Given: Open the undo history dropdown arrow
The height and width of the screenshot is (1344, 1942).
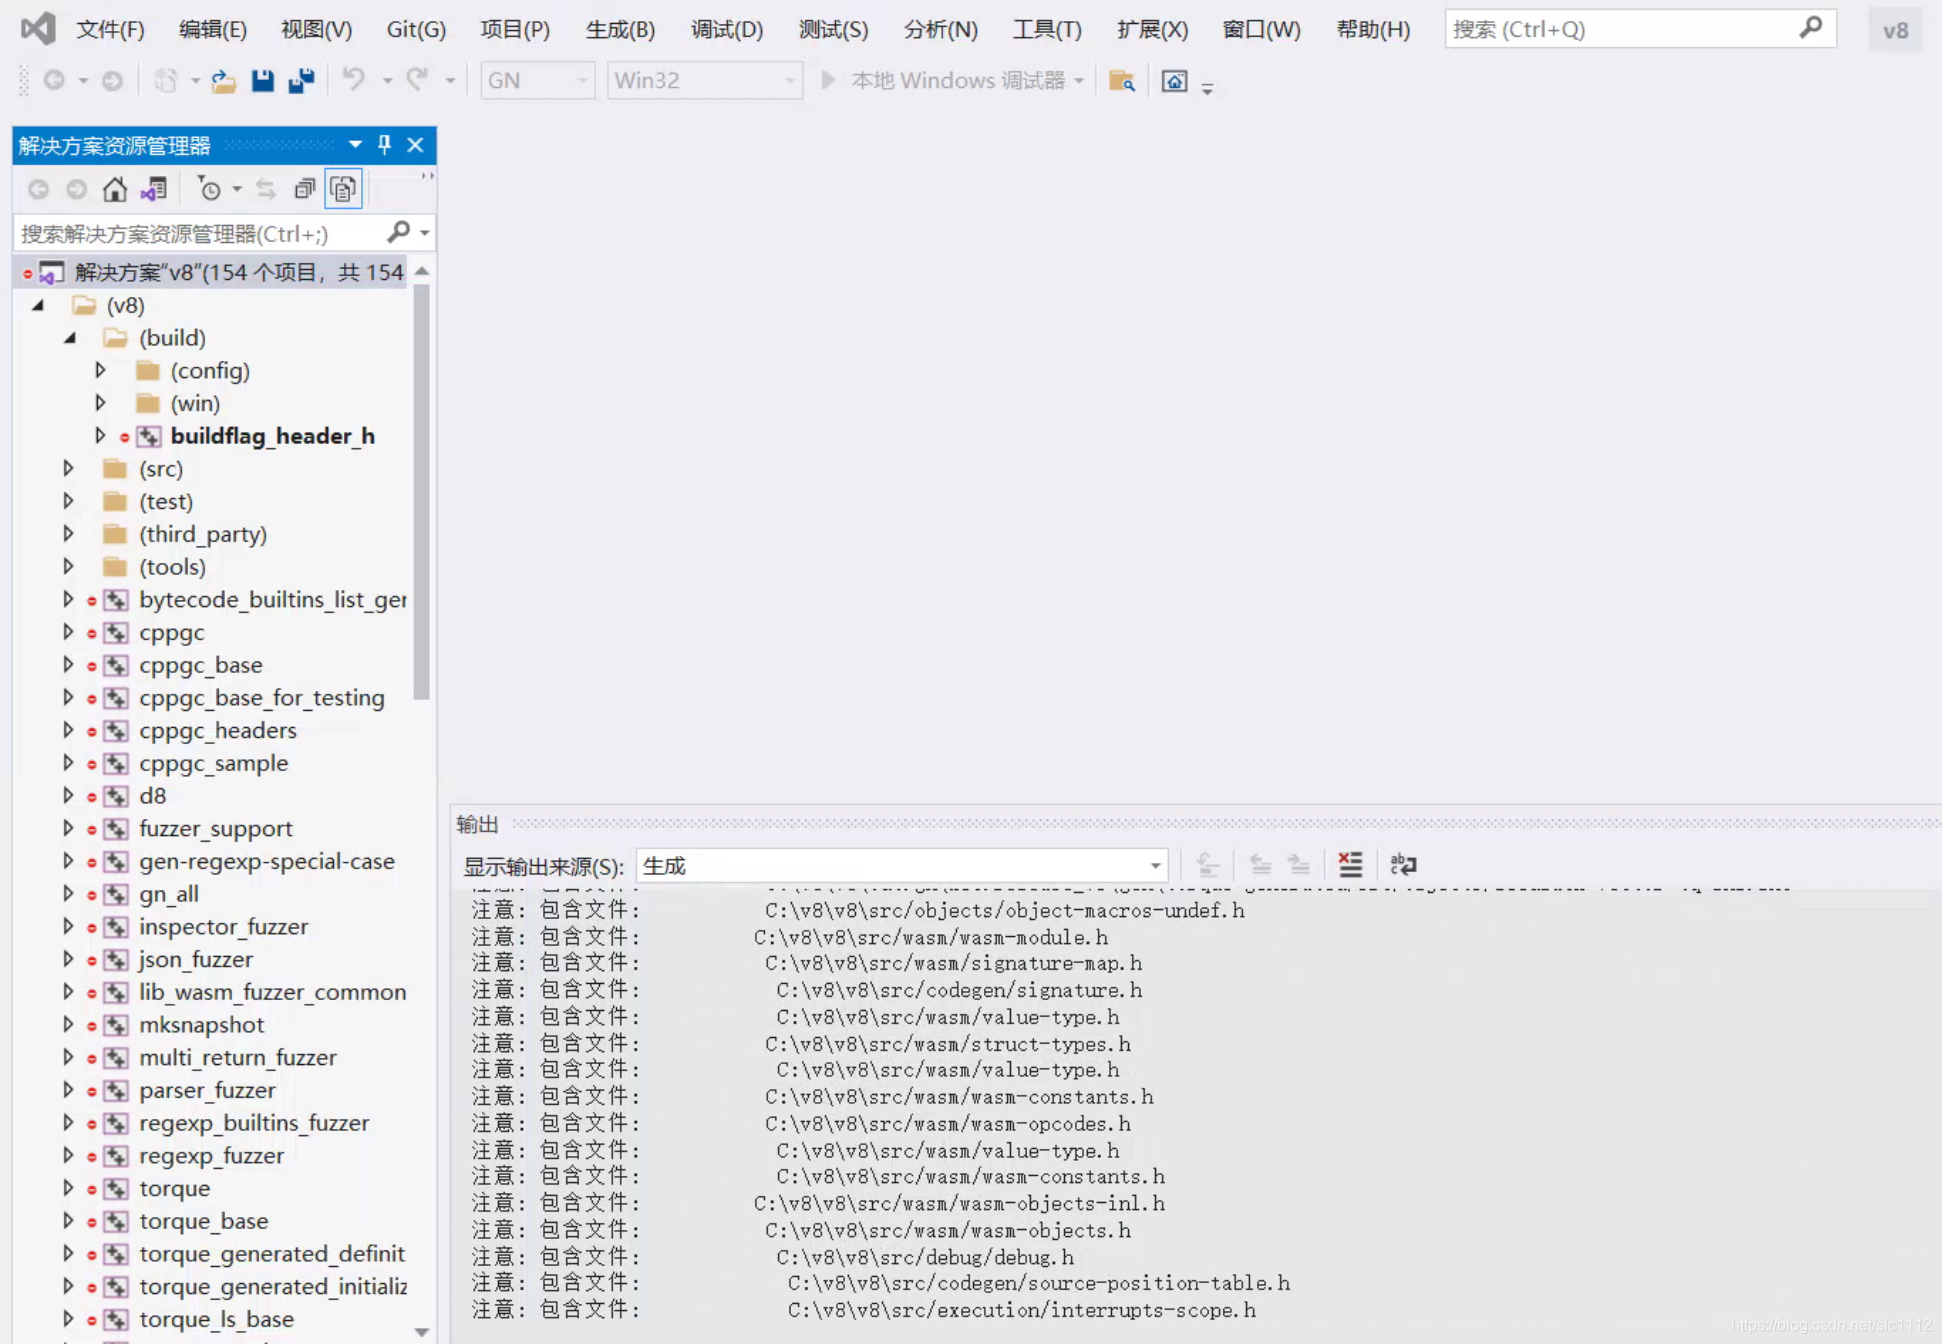Looking at the screenshot, I should (x=387, y=81).
